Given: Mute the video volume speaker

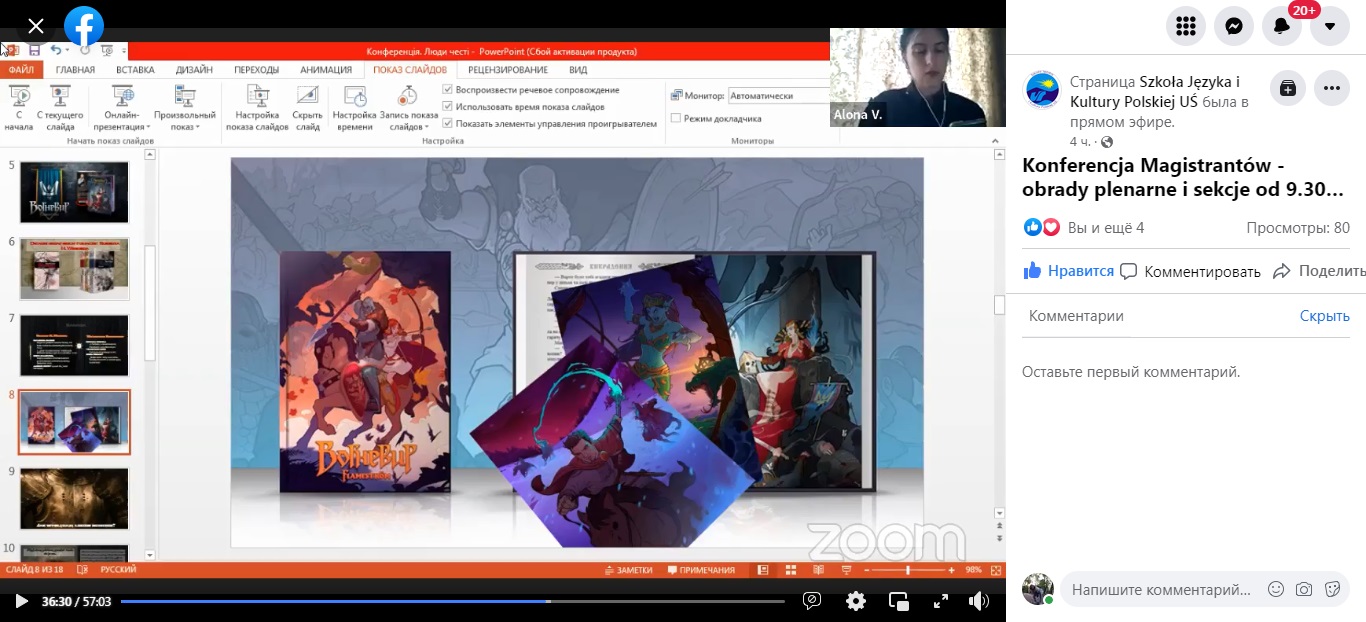Looking at the screenshot, I should [x=978, y=601].
